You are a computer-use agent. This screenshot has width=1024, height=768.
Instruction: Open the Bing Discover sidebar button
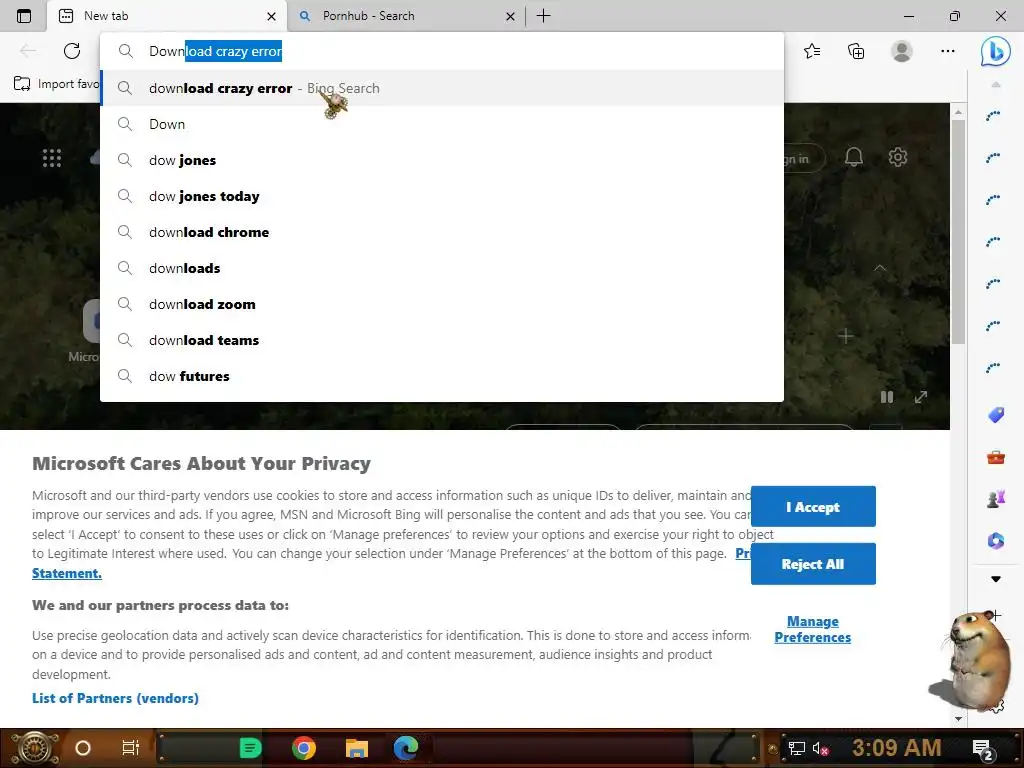[x=995, y=51]
